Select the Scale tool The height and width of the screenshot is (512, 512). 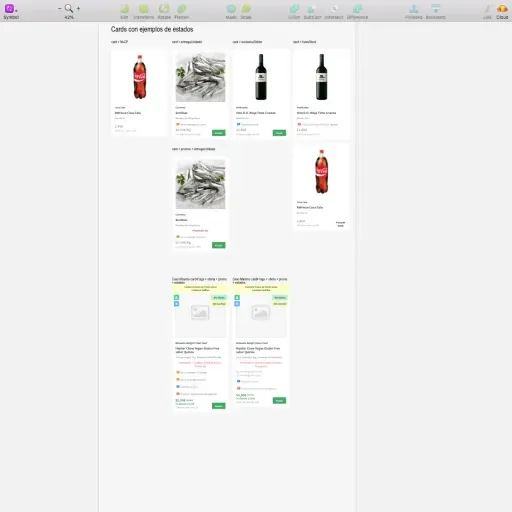tap(246, 9)
